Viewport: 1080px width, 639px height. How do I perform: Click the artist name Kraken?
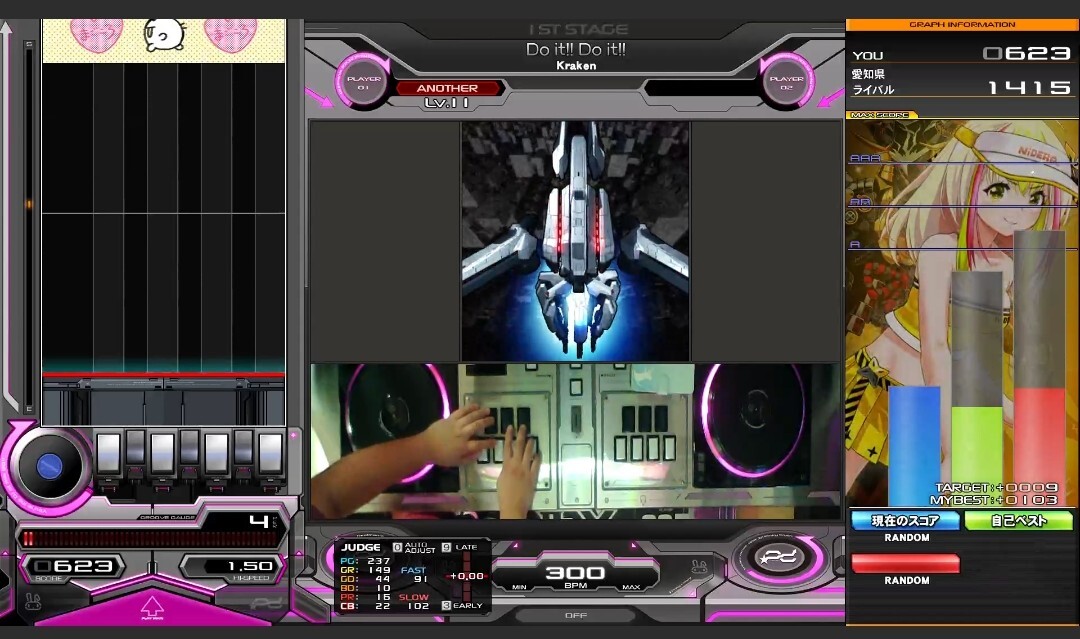[577, 65]
